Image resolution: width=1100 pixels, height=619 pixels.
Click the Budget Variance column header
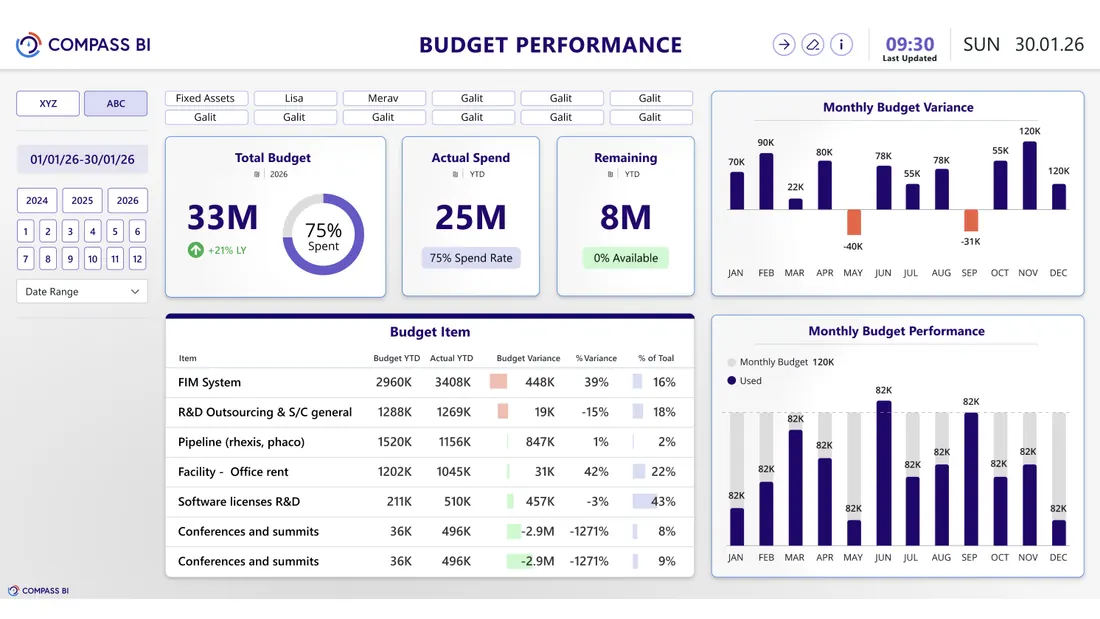[x=528, y=358]
